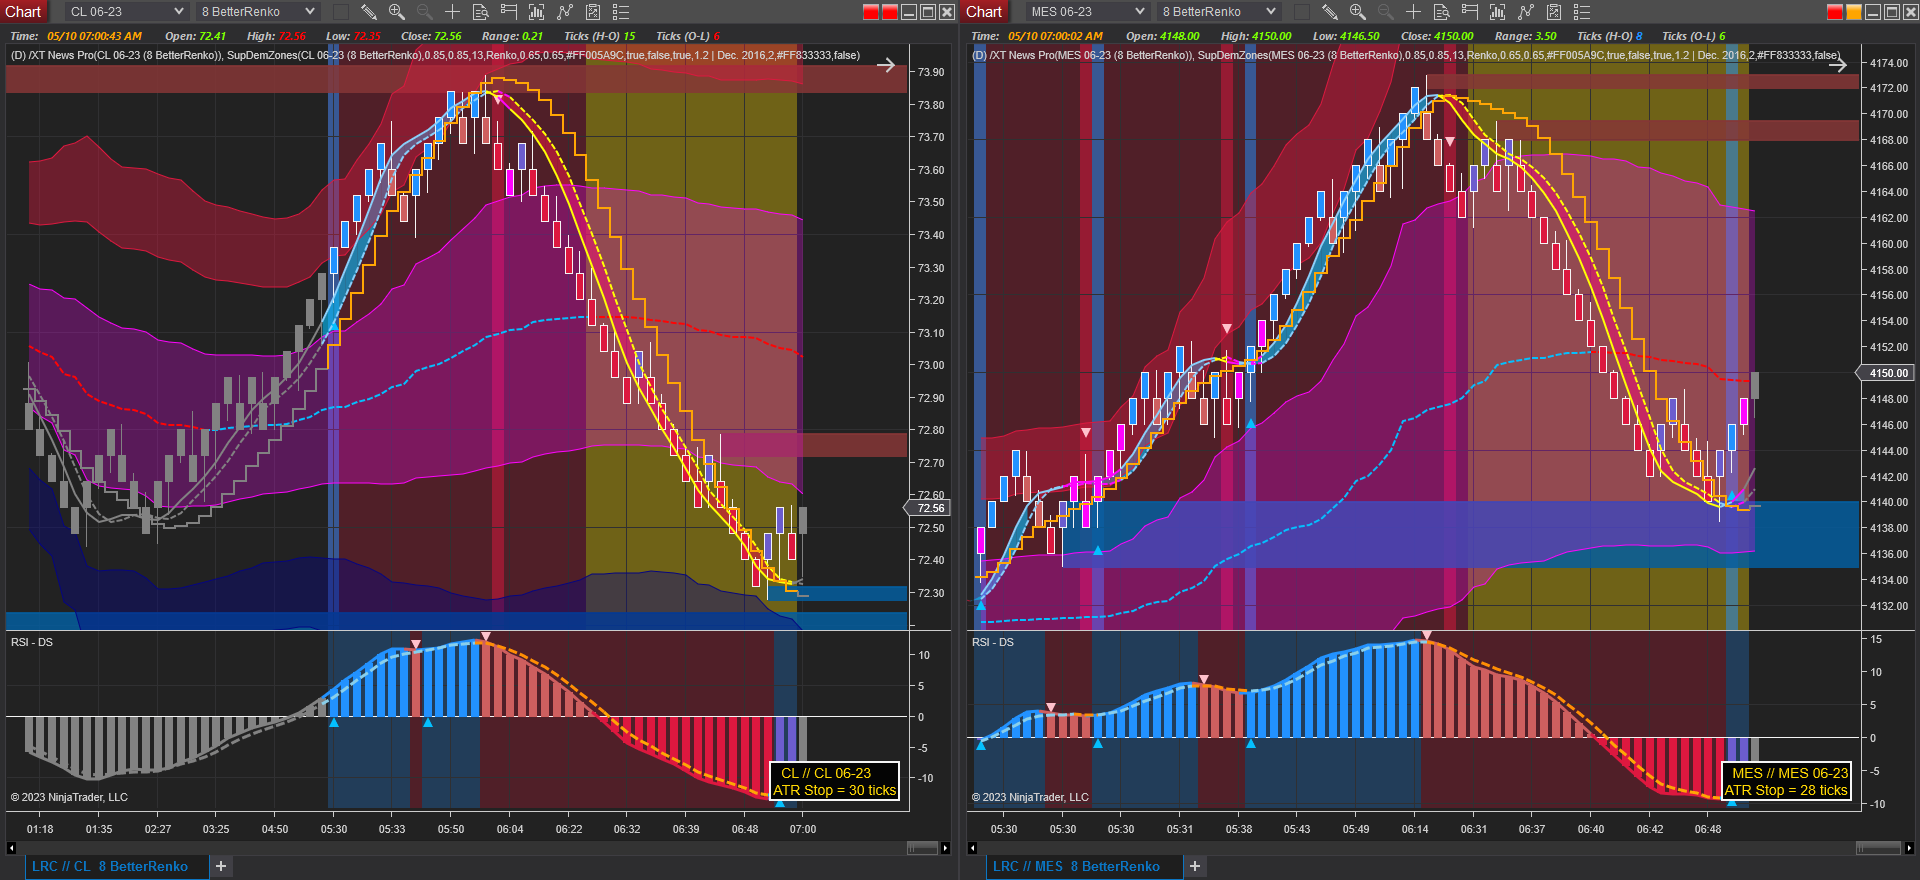
Task: Click the 4150.00 current price marker on MES axis
Action: pyautogui.click(x=1886, y=373)
